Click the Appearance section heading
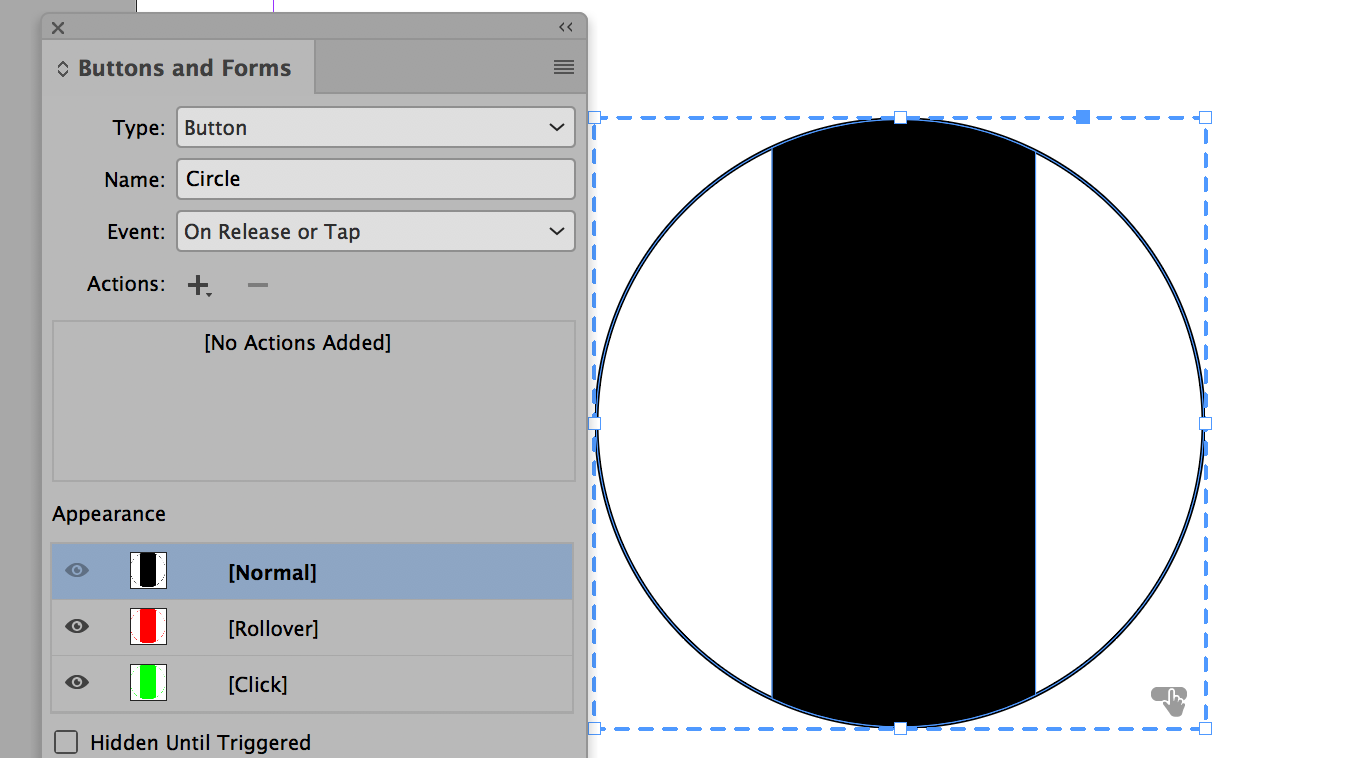The height and width of the screenshot is (758, 1362). tap(109, 514)
